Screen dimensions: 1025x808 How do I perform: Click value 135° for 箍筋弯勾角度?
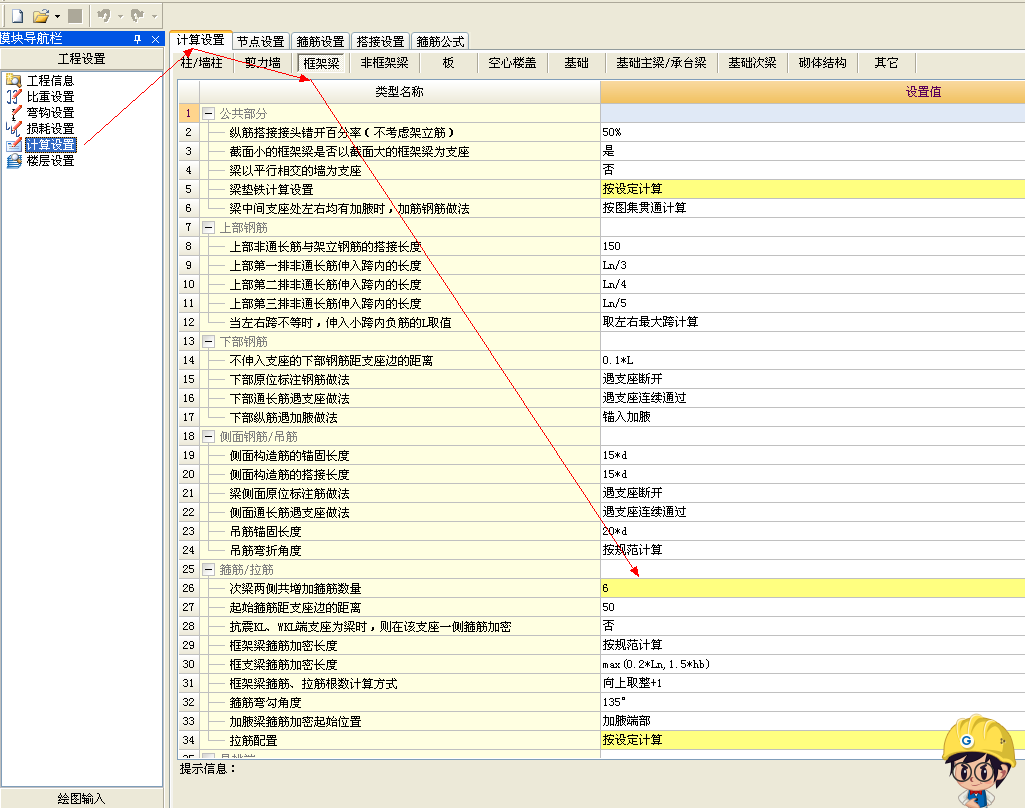813,702
